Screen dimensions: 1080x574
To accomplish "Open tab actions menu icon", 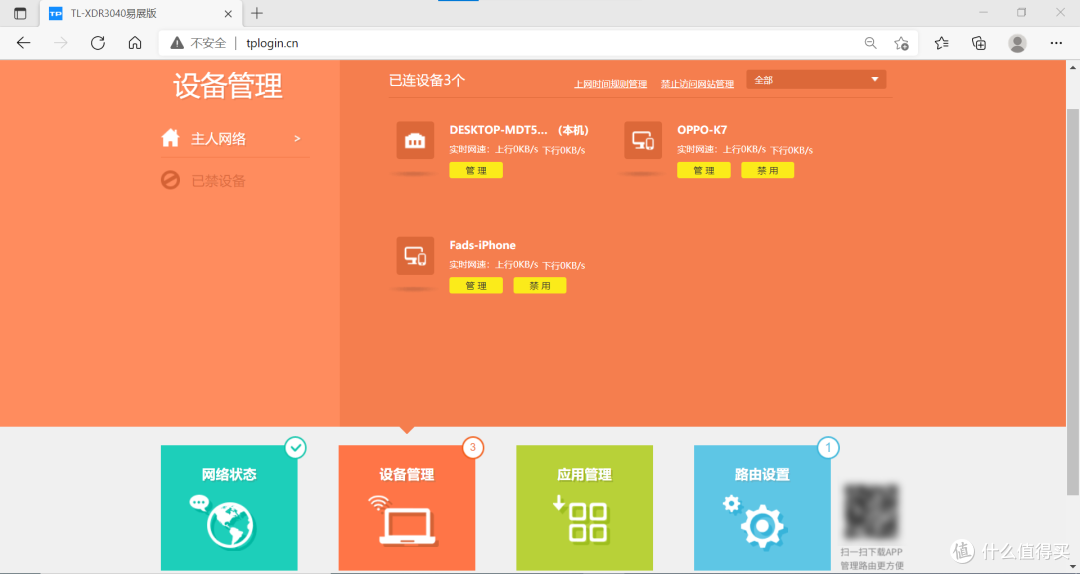I will (20, 13).
